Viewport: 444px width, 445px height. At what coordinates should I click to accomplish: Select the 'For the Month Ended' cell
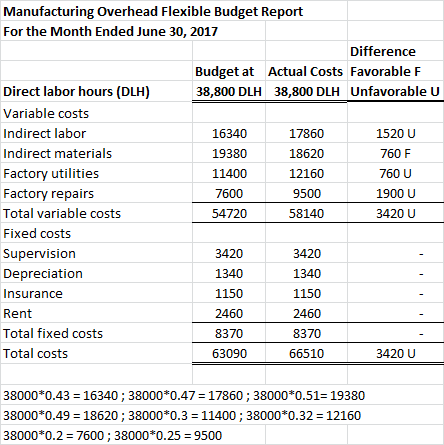click(133, 31)
